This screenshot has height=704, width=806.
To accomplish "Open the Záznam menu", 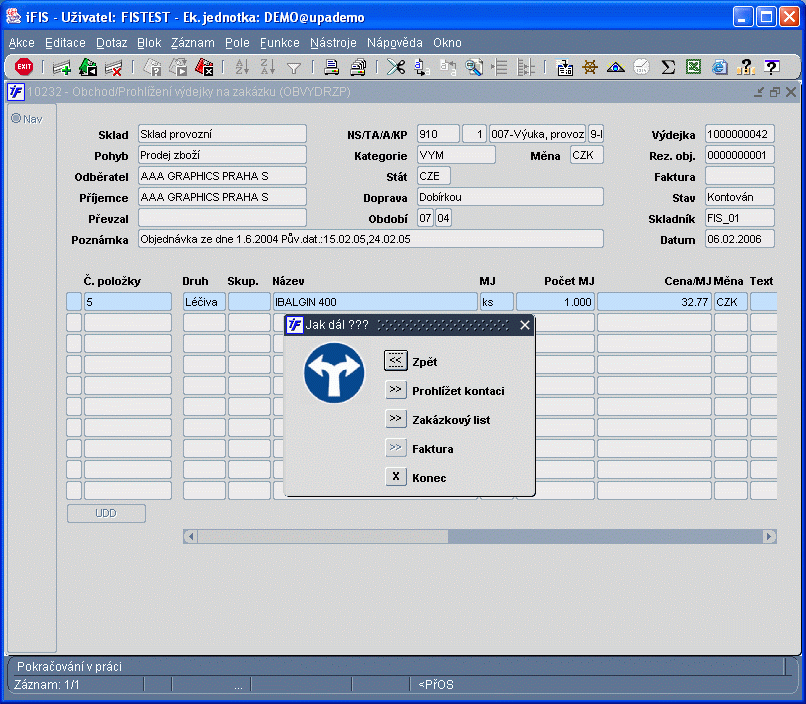I will point(192,43).
